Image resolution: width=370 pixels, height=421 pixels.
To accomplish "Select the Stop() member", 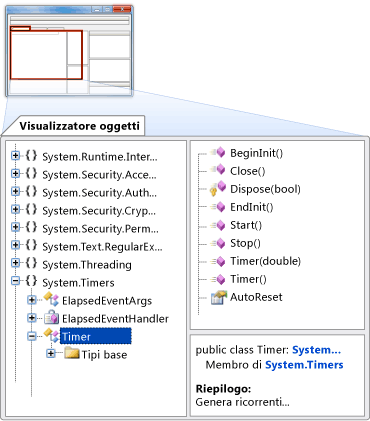I will click(245, 243).
